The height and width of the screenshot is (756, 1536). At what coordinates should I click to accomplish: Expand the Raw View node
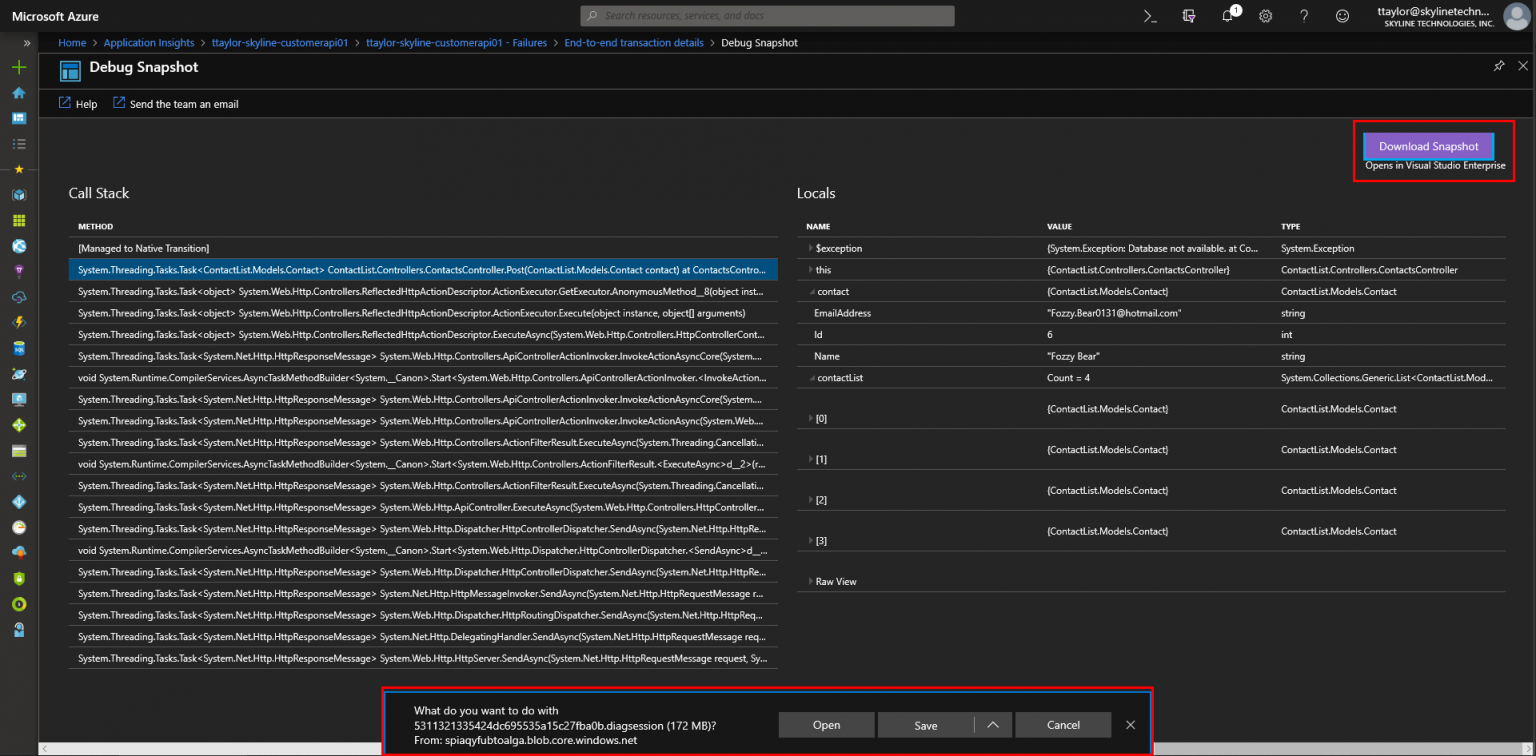tap(810, 581)
